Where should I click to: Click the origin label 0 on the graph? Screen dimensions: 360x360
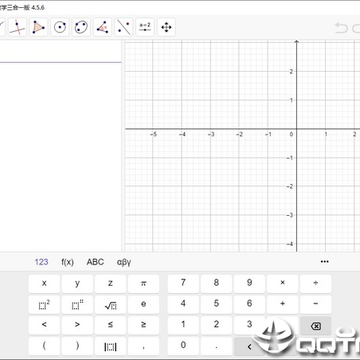[291, 134]
